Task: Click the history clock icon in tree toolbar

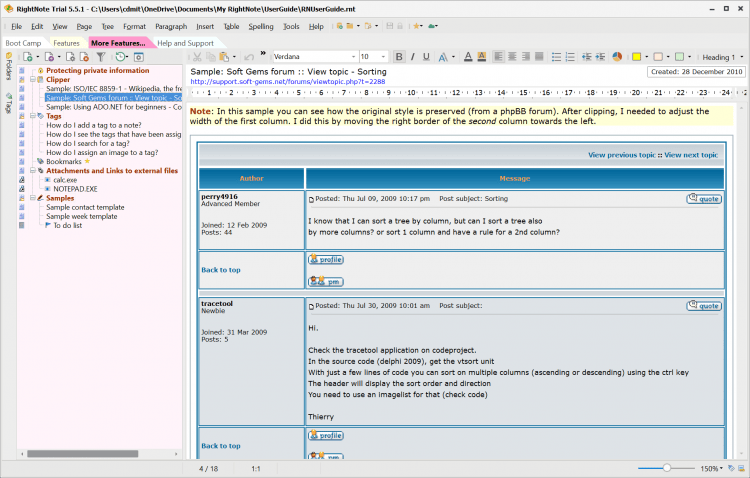Action: (x=122, y=57)
